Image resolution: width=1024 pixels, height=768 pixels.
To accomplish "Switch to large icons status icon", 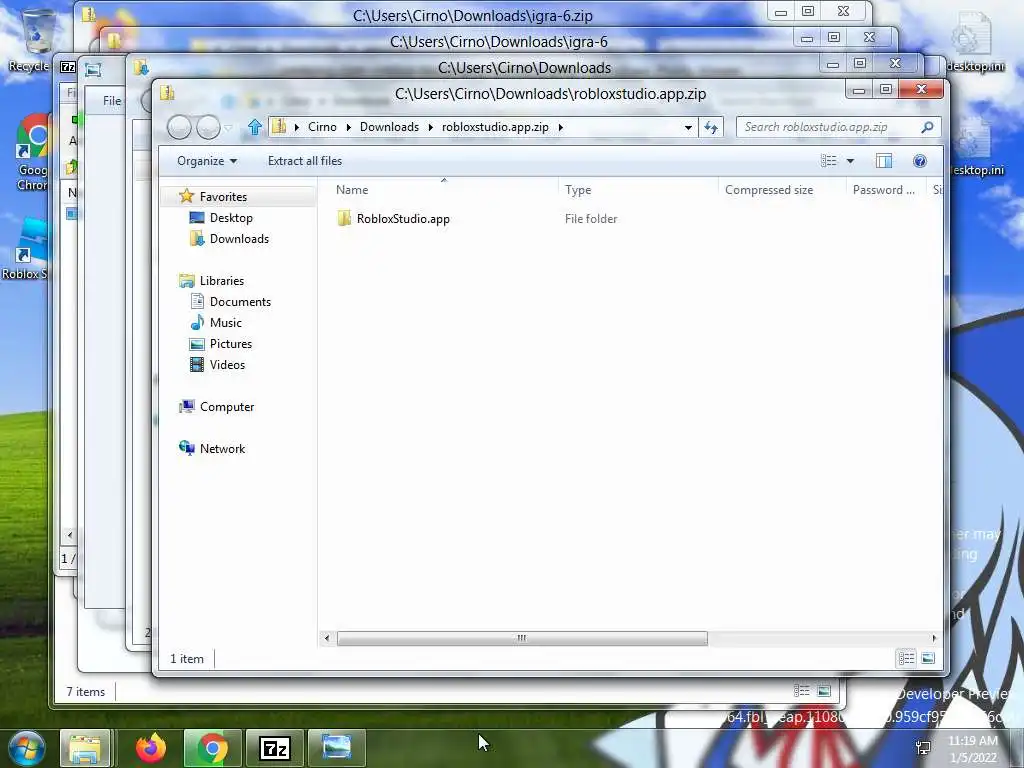I will (x=927, y=658).
